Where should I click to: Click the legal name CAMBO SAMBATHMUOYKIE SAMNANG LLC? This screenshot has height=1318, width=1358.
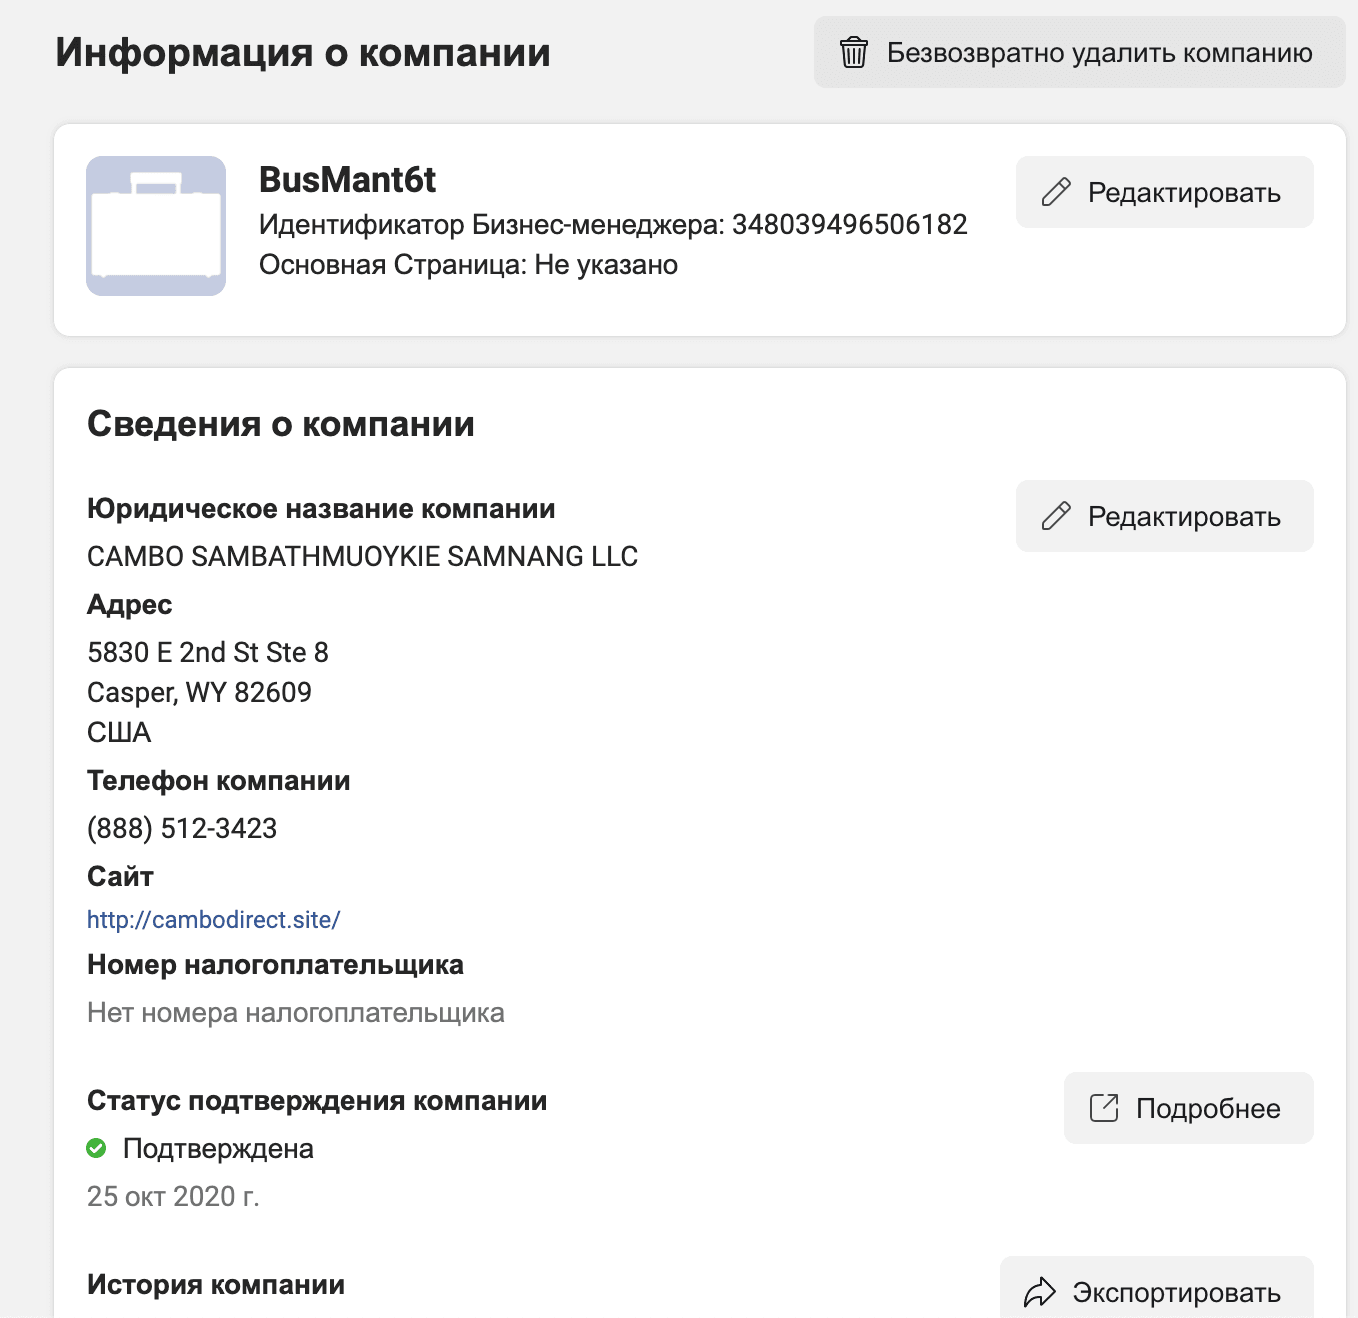[x=362, y=556]
